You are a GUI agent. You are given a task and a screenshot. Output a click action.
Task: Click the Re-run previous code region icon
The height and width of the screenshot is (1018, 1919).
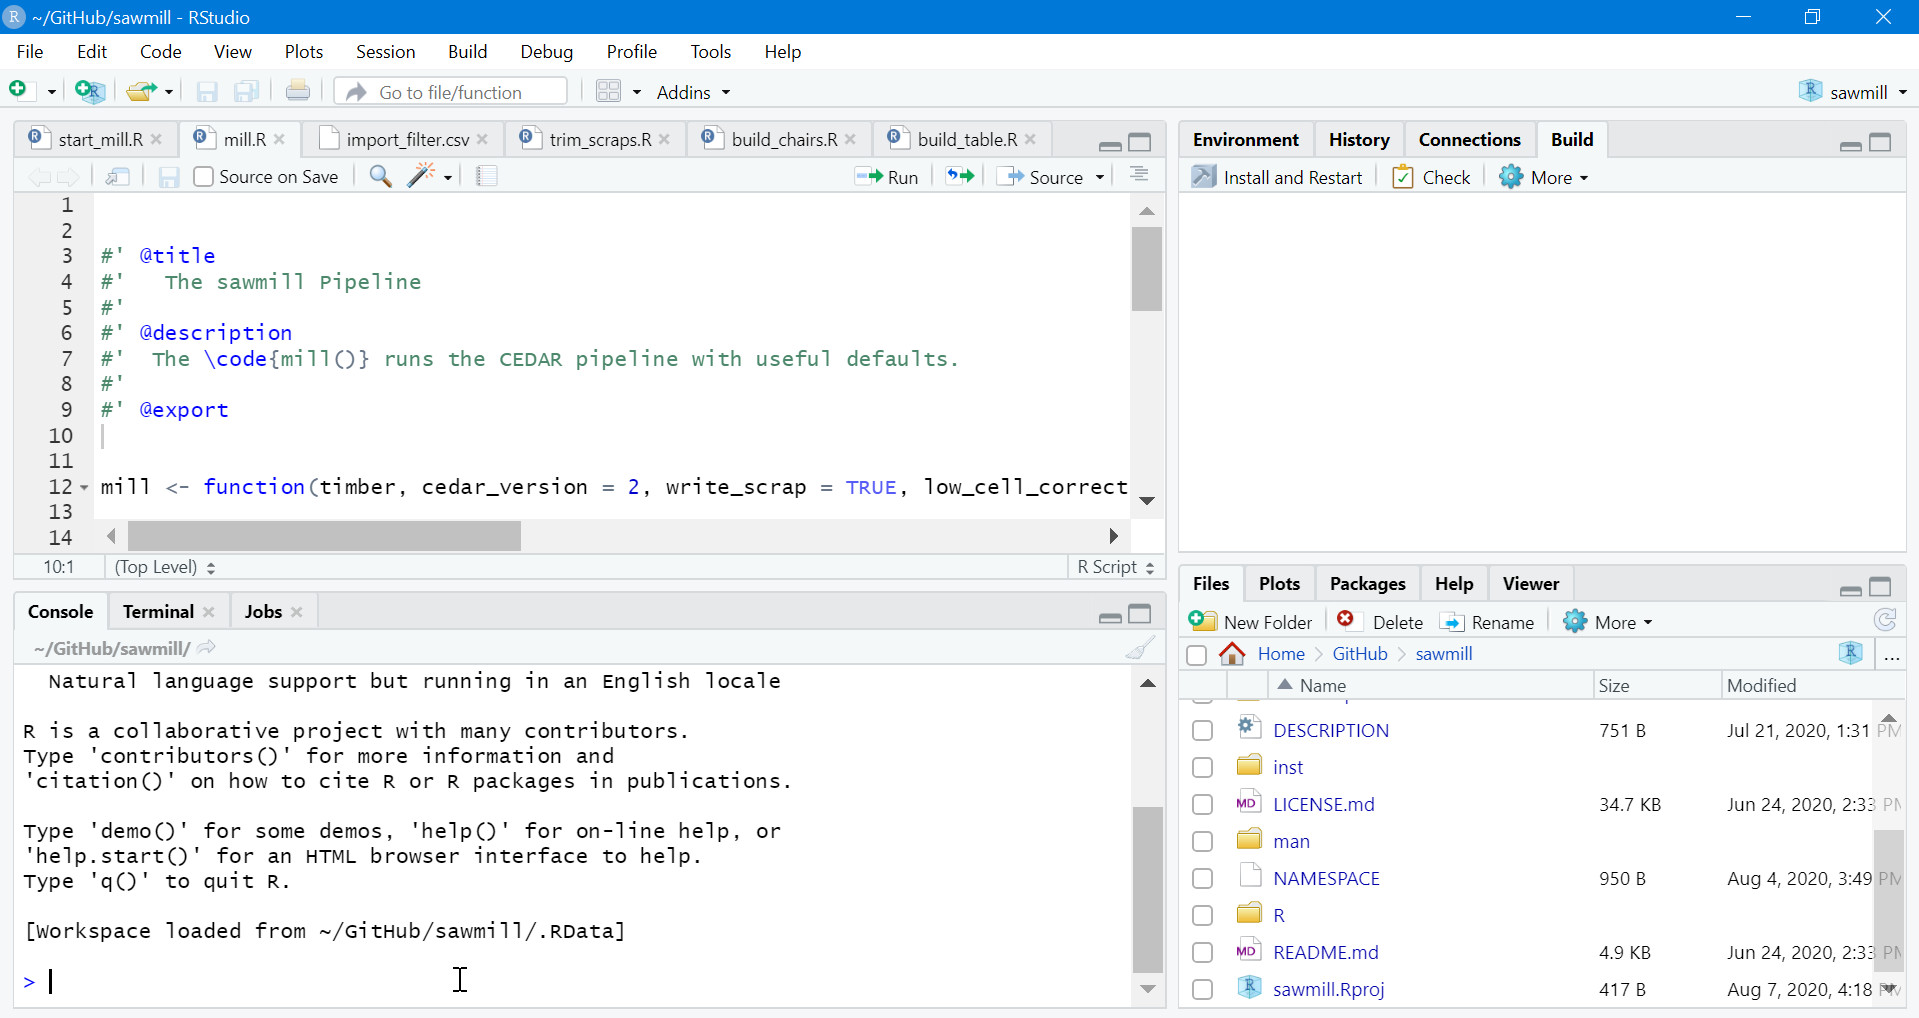point(960,176)
